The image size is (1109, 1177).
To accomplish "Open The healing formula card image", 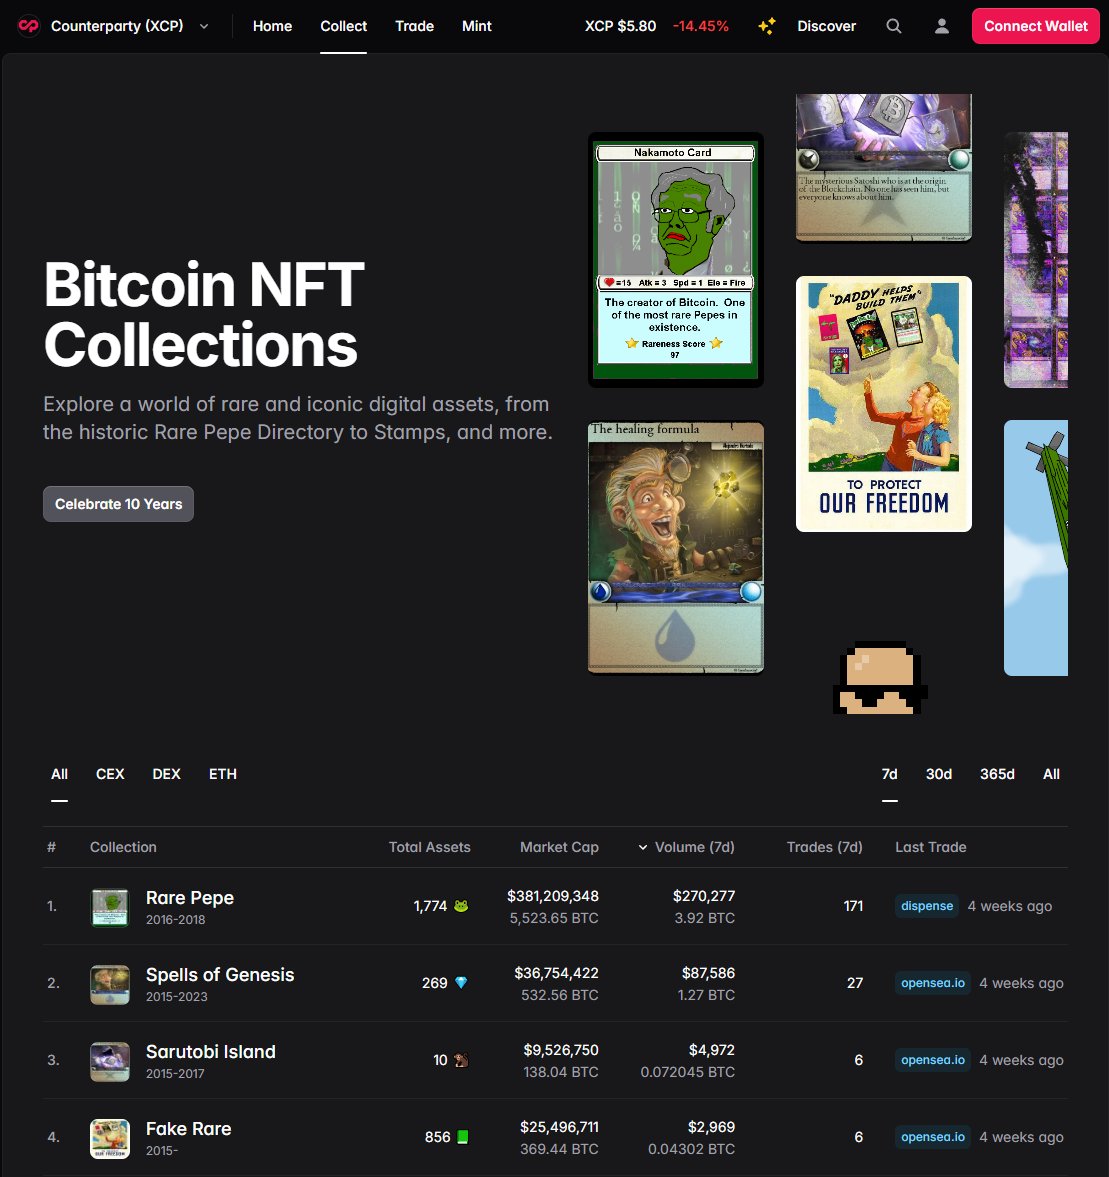I will coord(676,547).
